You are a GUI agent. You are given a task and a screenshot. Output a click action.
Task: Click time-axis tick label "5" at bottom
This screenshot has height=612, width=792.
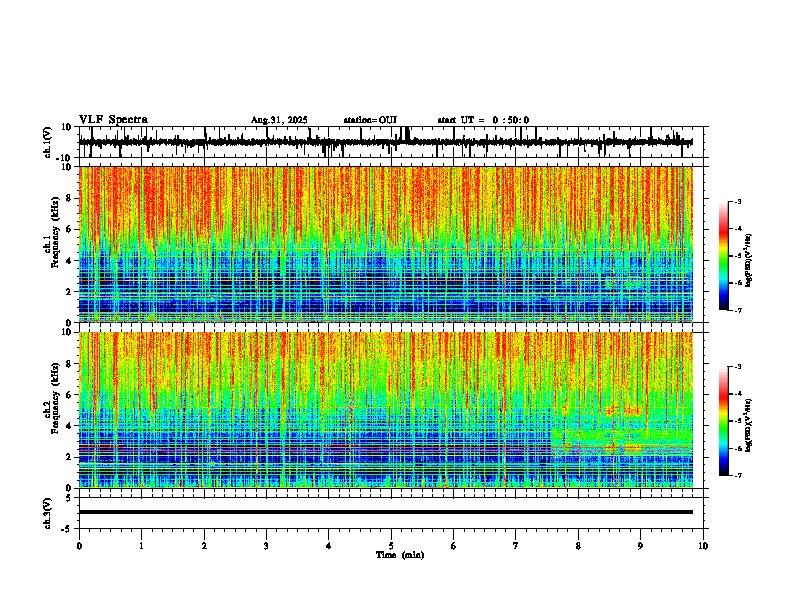click(x=391, y=546)
